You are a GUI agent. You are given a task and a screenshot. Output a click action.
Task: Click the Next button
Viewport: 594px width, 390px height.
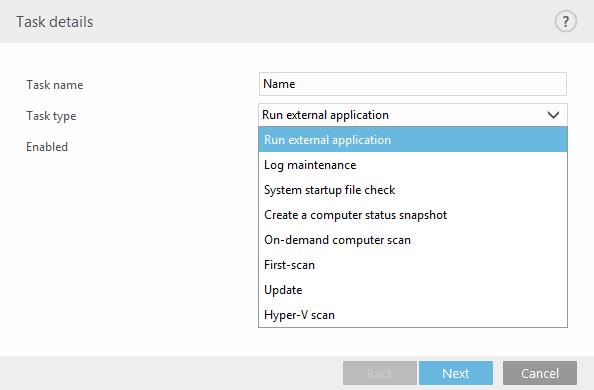click(x=456, y=373)
